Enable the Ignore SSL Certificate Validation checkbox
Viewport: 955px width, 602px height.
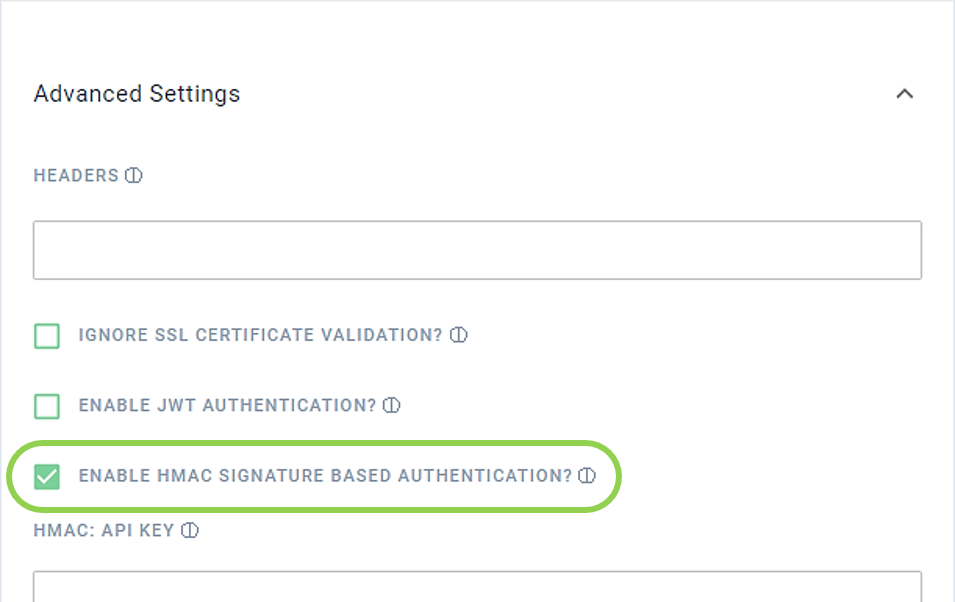(x=47, y=336)
